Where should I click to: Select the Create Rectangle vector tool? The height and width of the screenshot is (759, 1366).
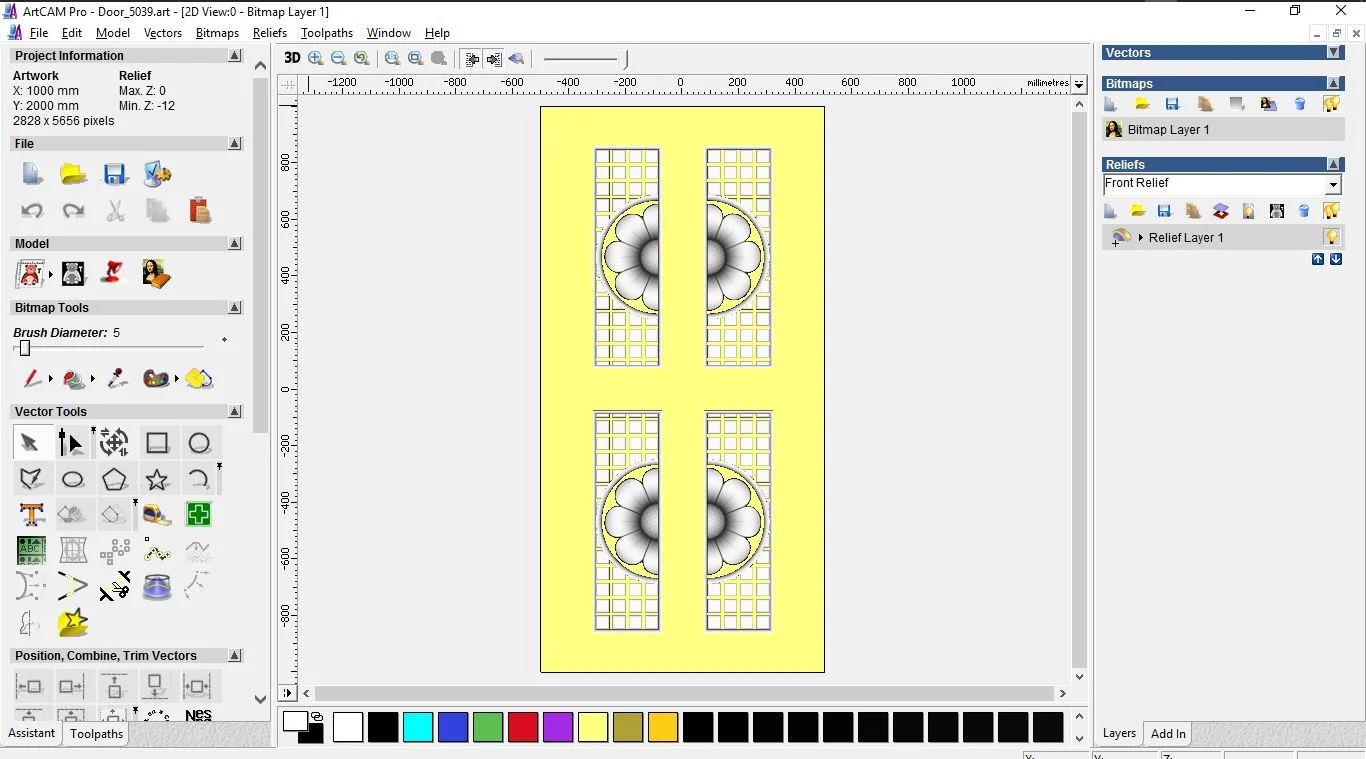157,442
